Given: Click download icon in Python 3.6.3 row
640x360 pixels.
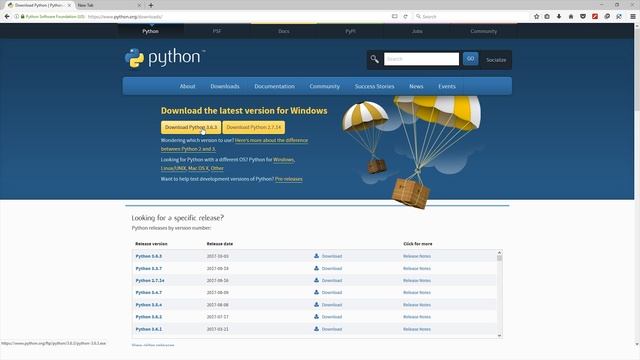Looking at the screenshot, I should point(316,256).
